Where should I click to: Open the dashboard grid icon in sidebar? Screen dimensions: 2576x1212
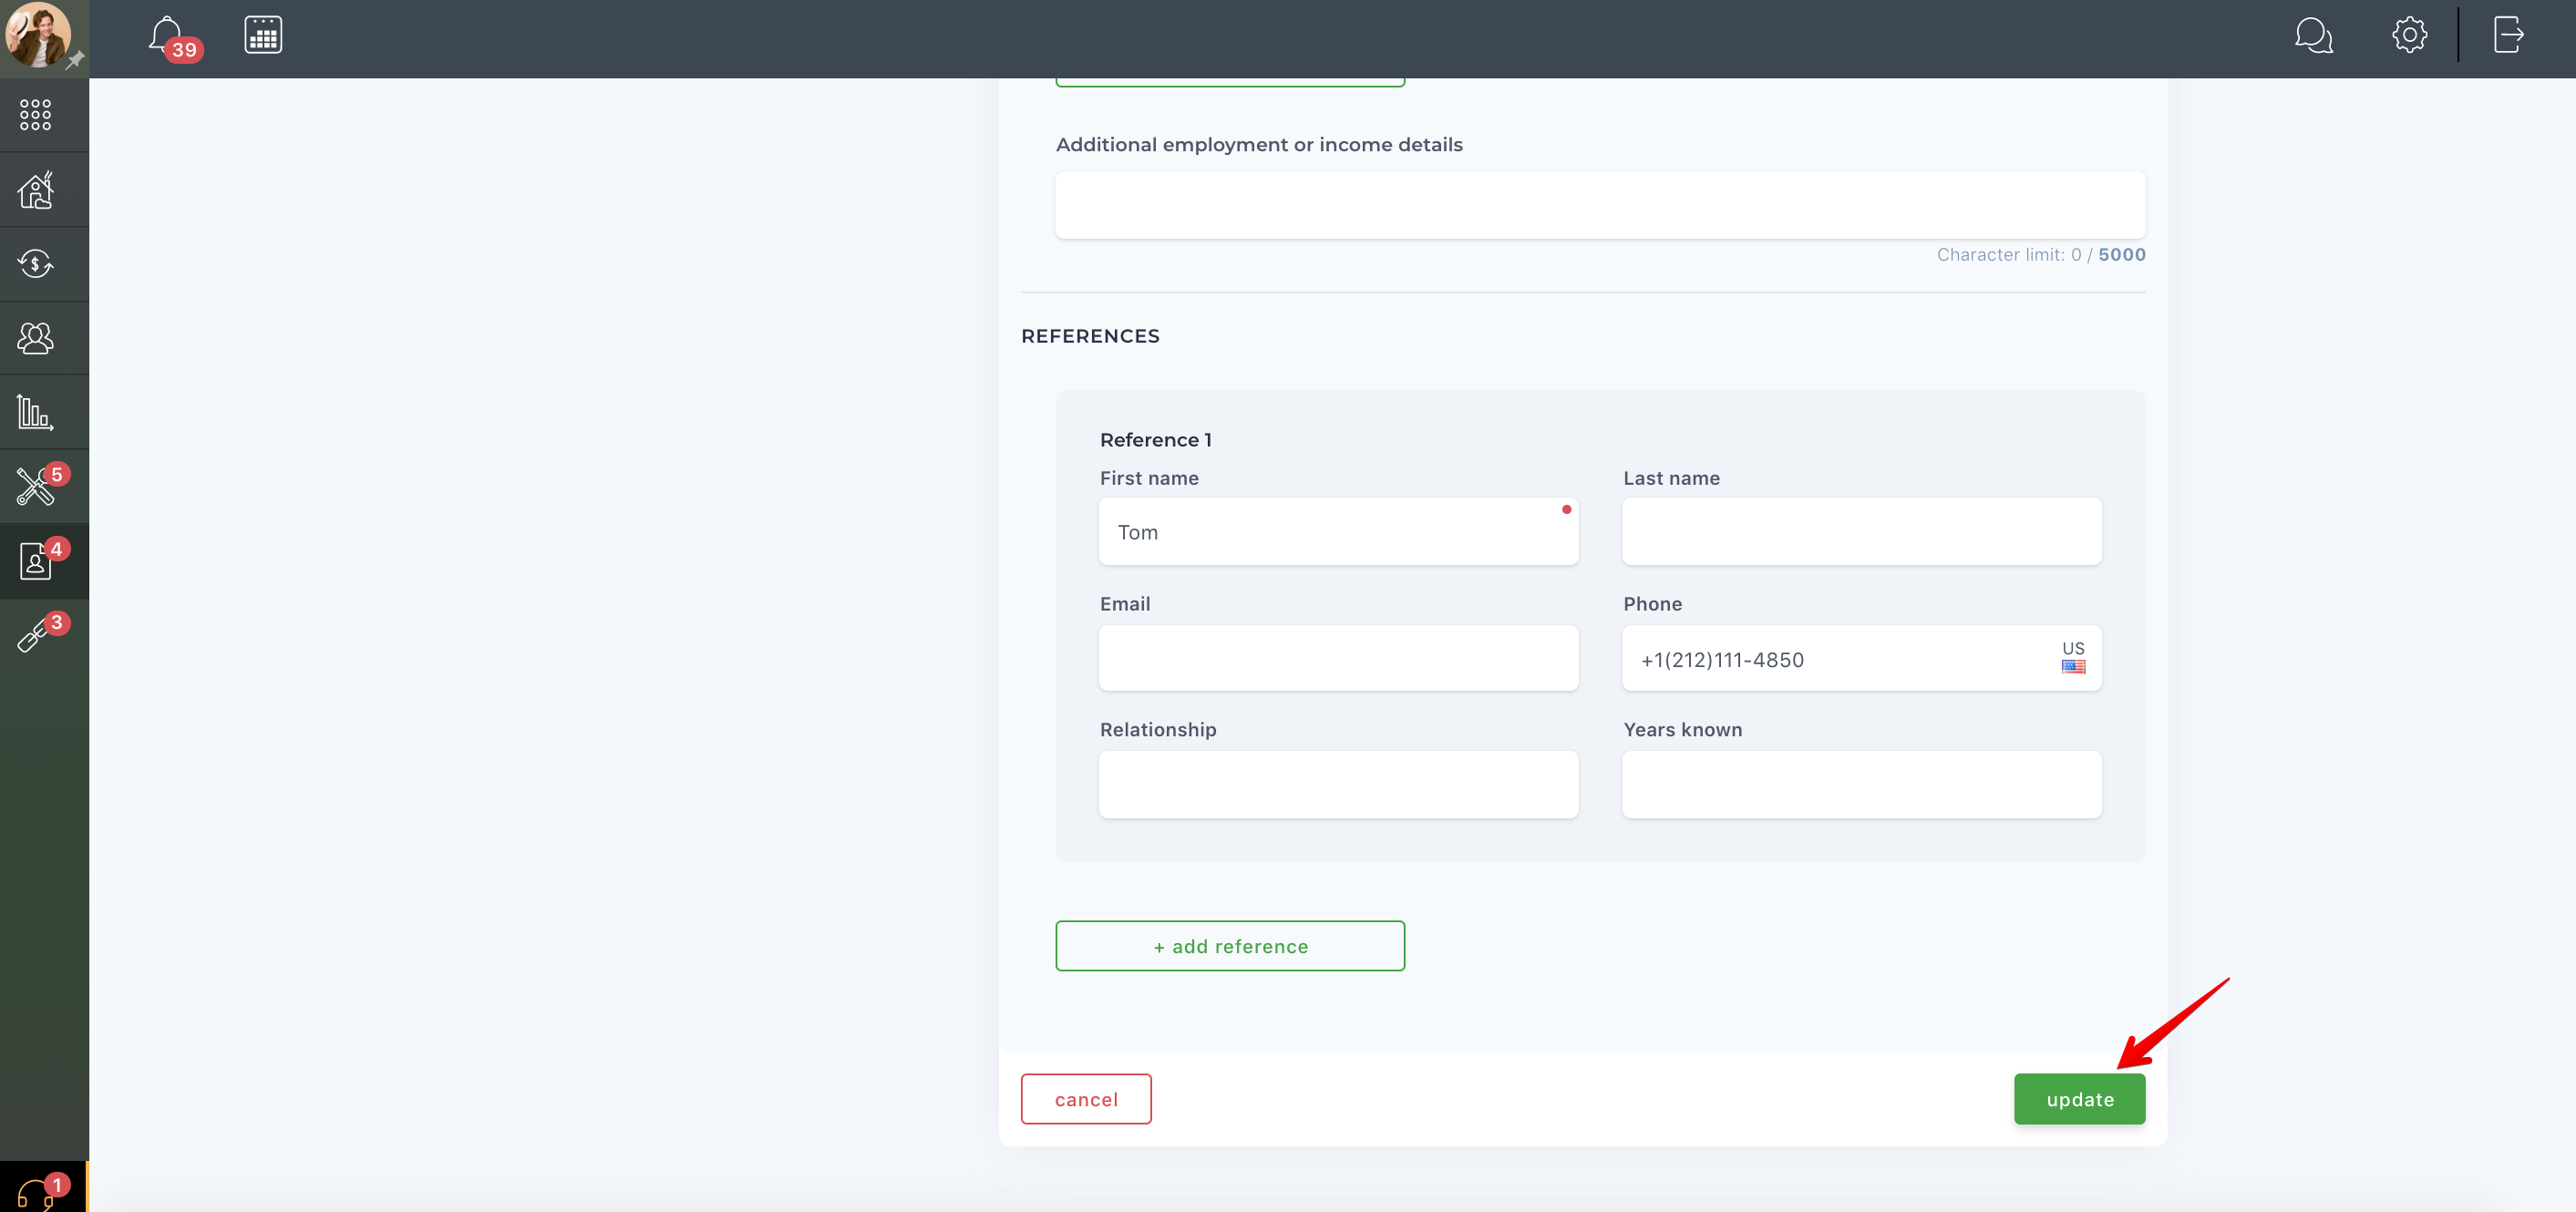pos(35,115)
